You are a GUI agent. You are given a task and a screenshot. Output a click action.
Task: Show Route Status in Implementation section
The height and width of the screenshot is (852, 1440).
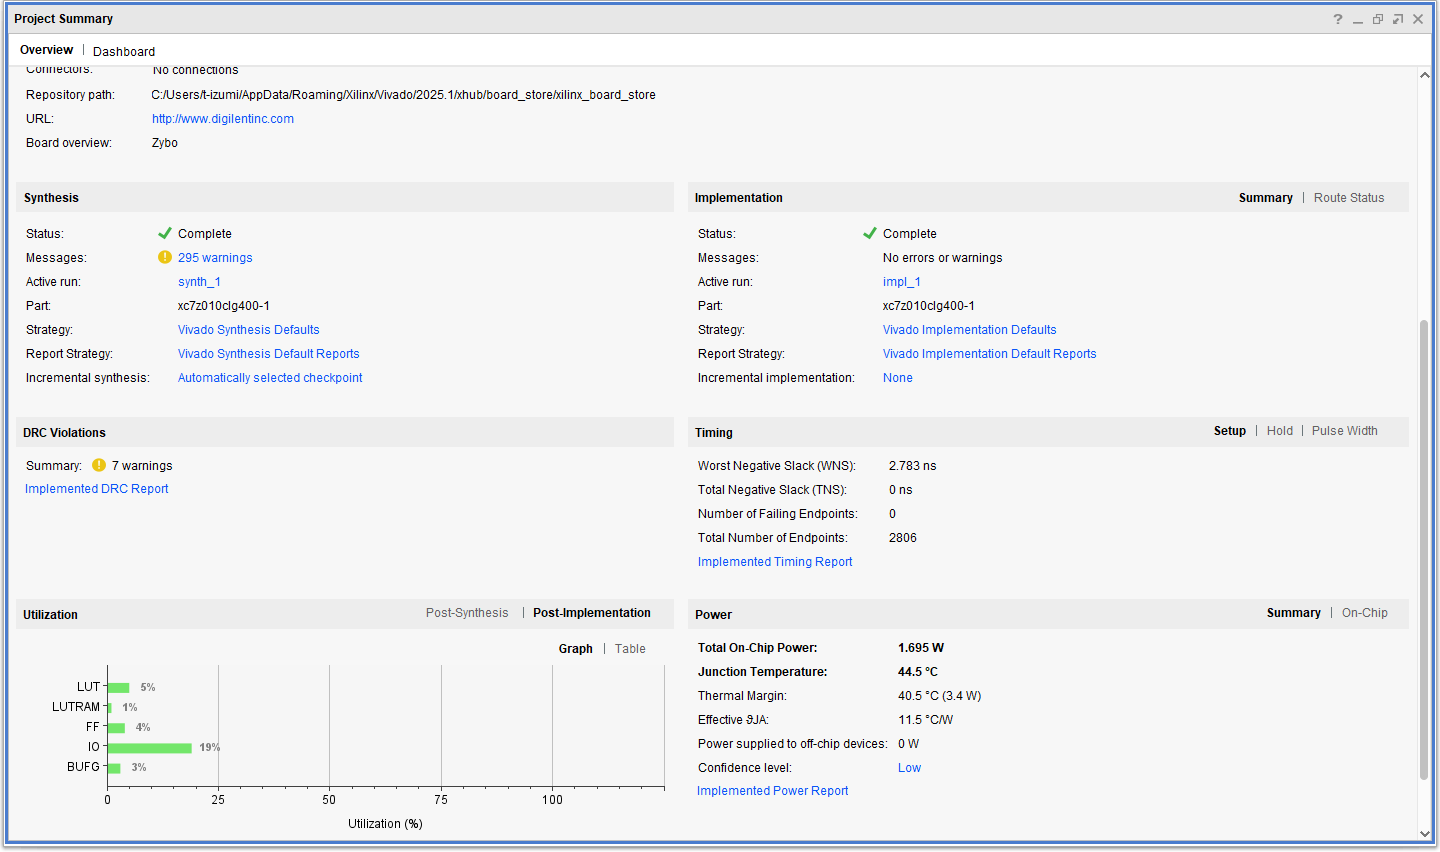(1348, 198)
